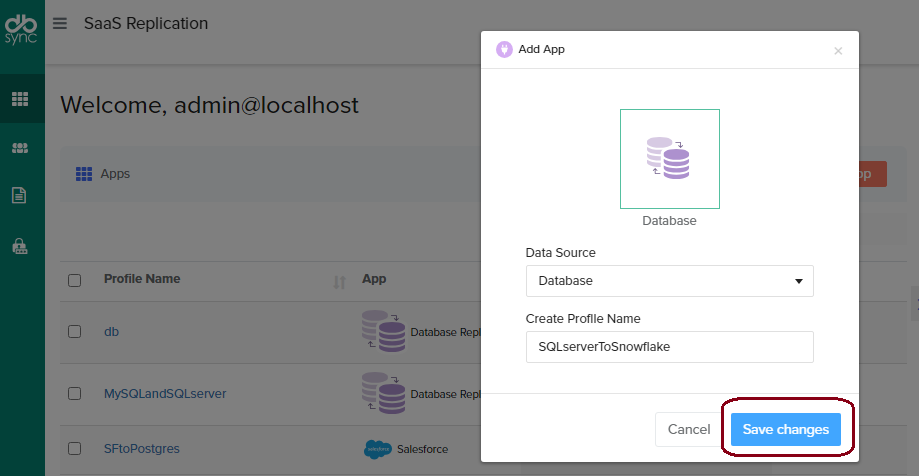This screenshot has width=919, height=476.
Task: Click Database Replication text in db row
Action: 445,332
